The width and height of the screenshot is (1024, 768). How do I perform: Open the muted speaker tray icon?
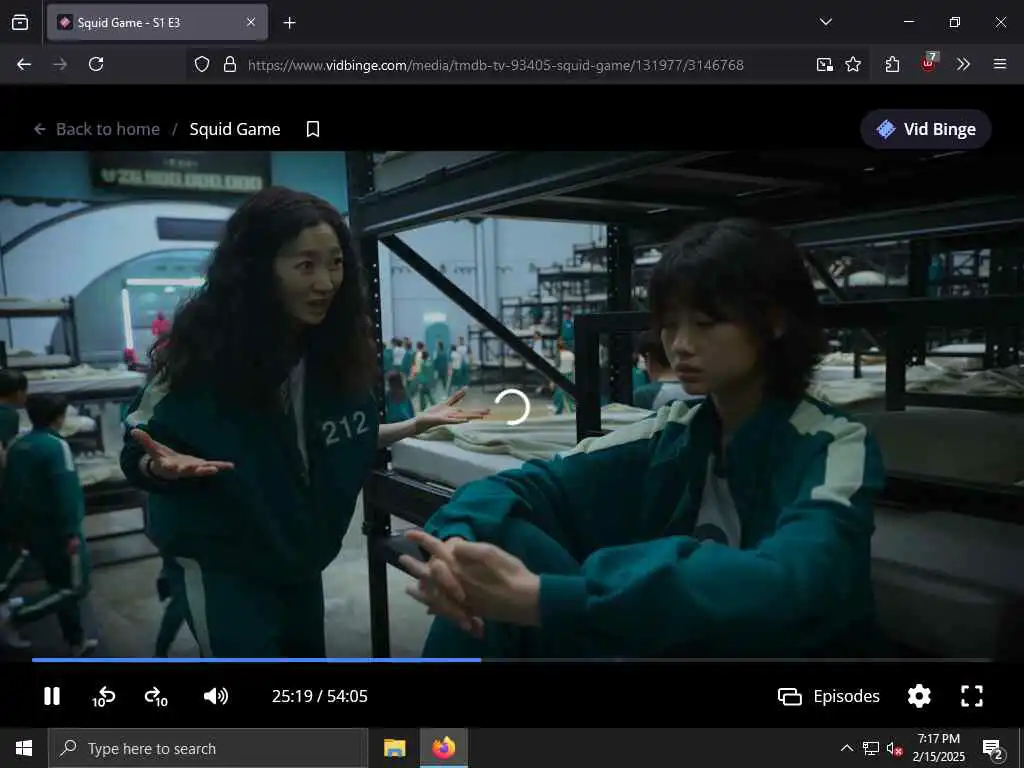894,748
